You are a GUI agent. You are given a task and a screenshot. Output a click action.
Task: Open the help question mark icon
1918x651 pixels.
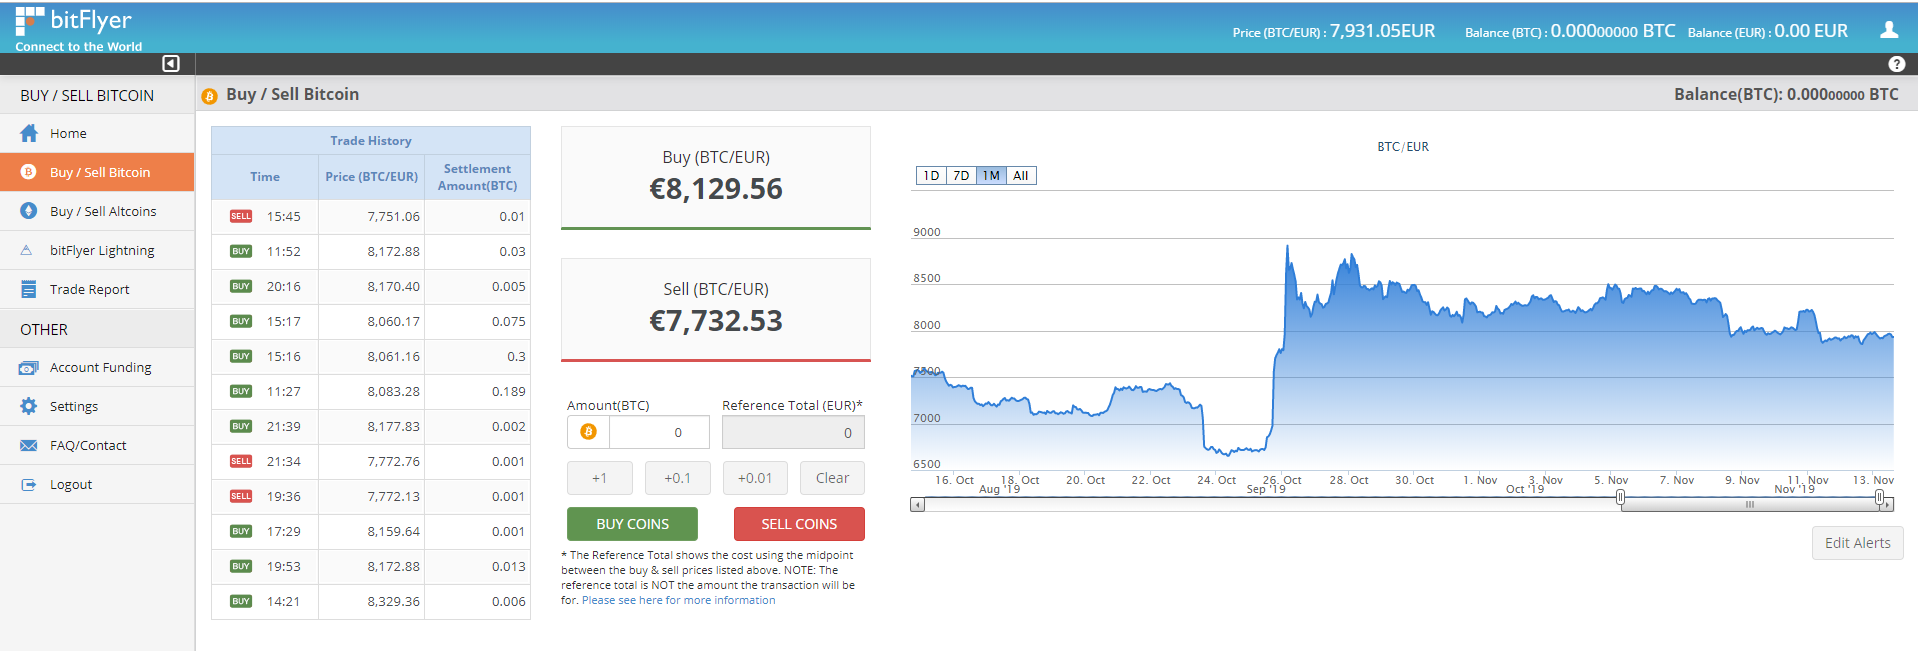1896,64
